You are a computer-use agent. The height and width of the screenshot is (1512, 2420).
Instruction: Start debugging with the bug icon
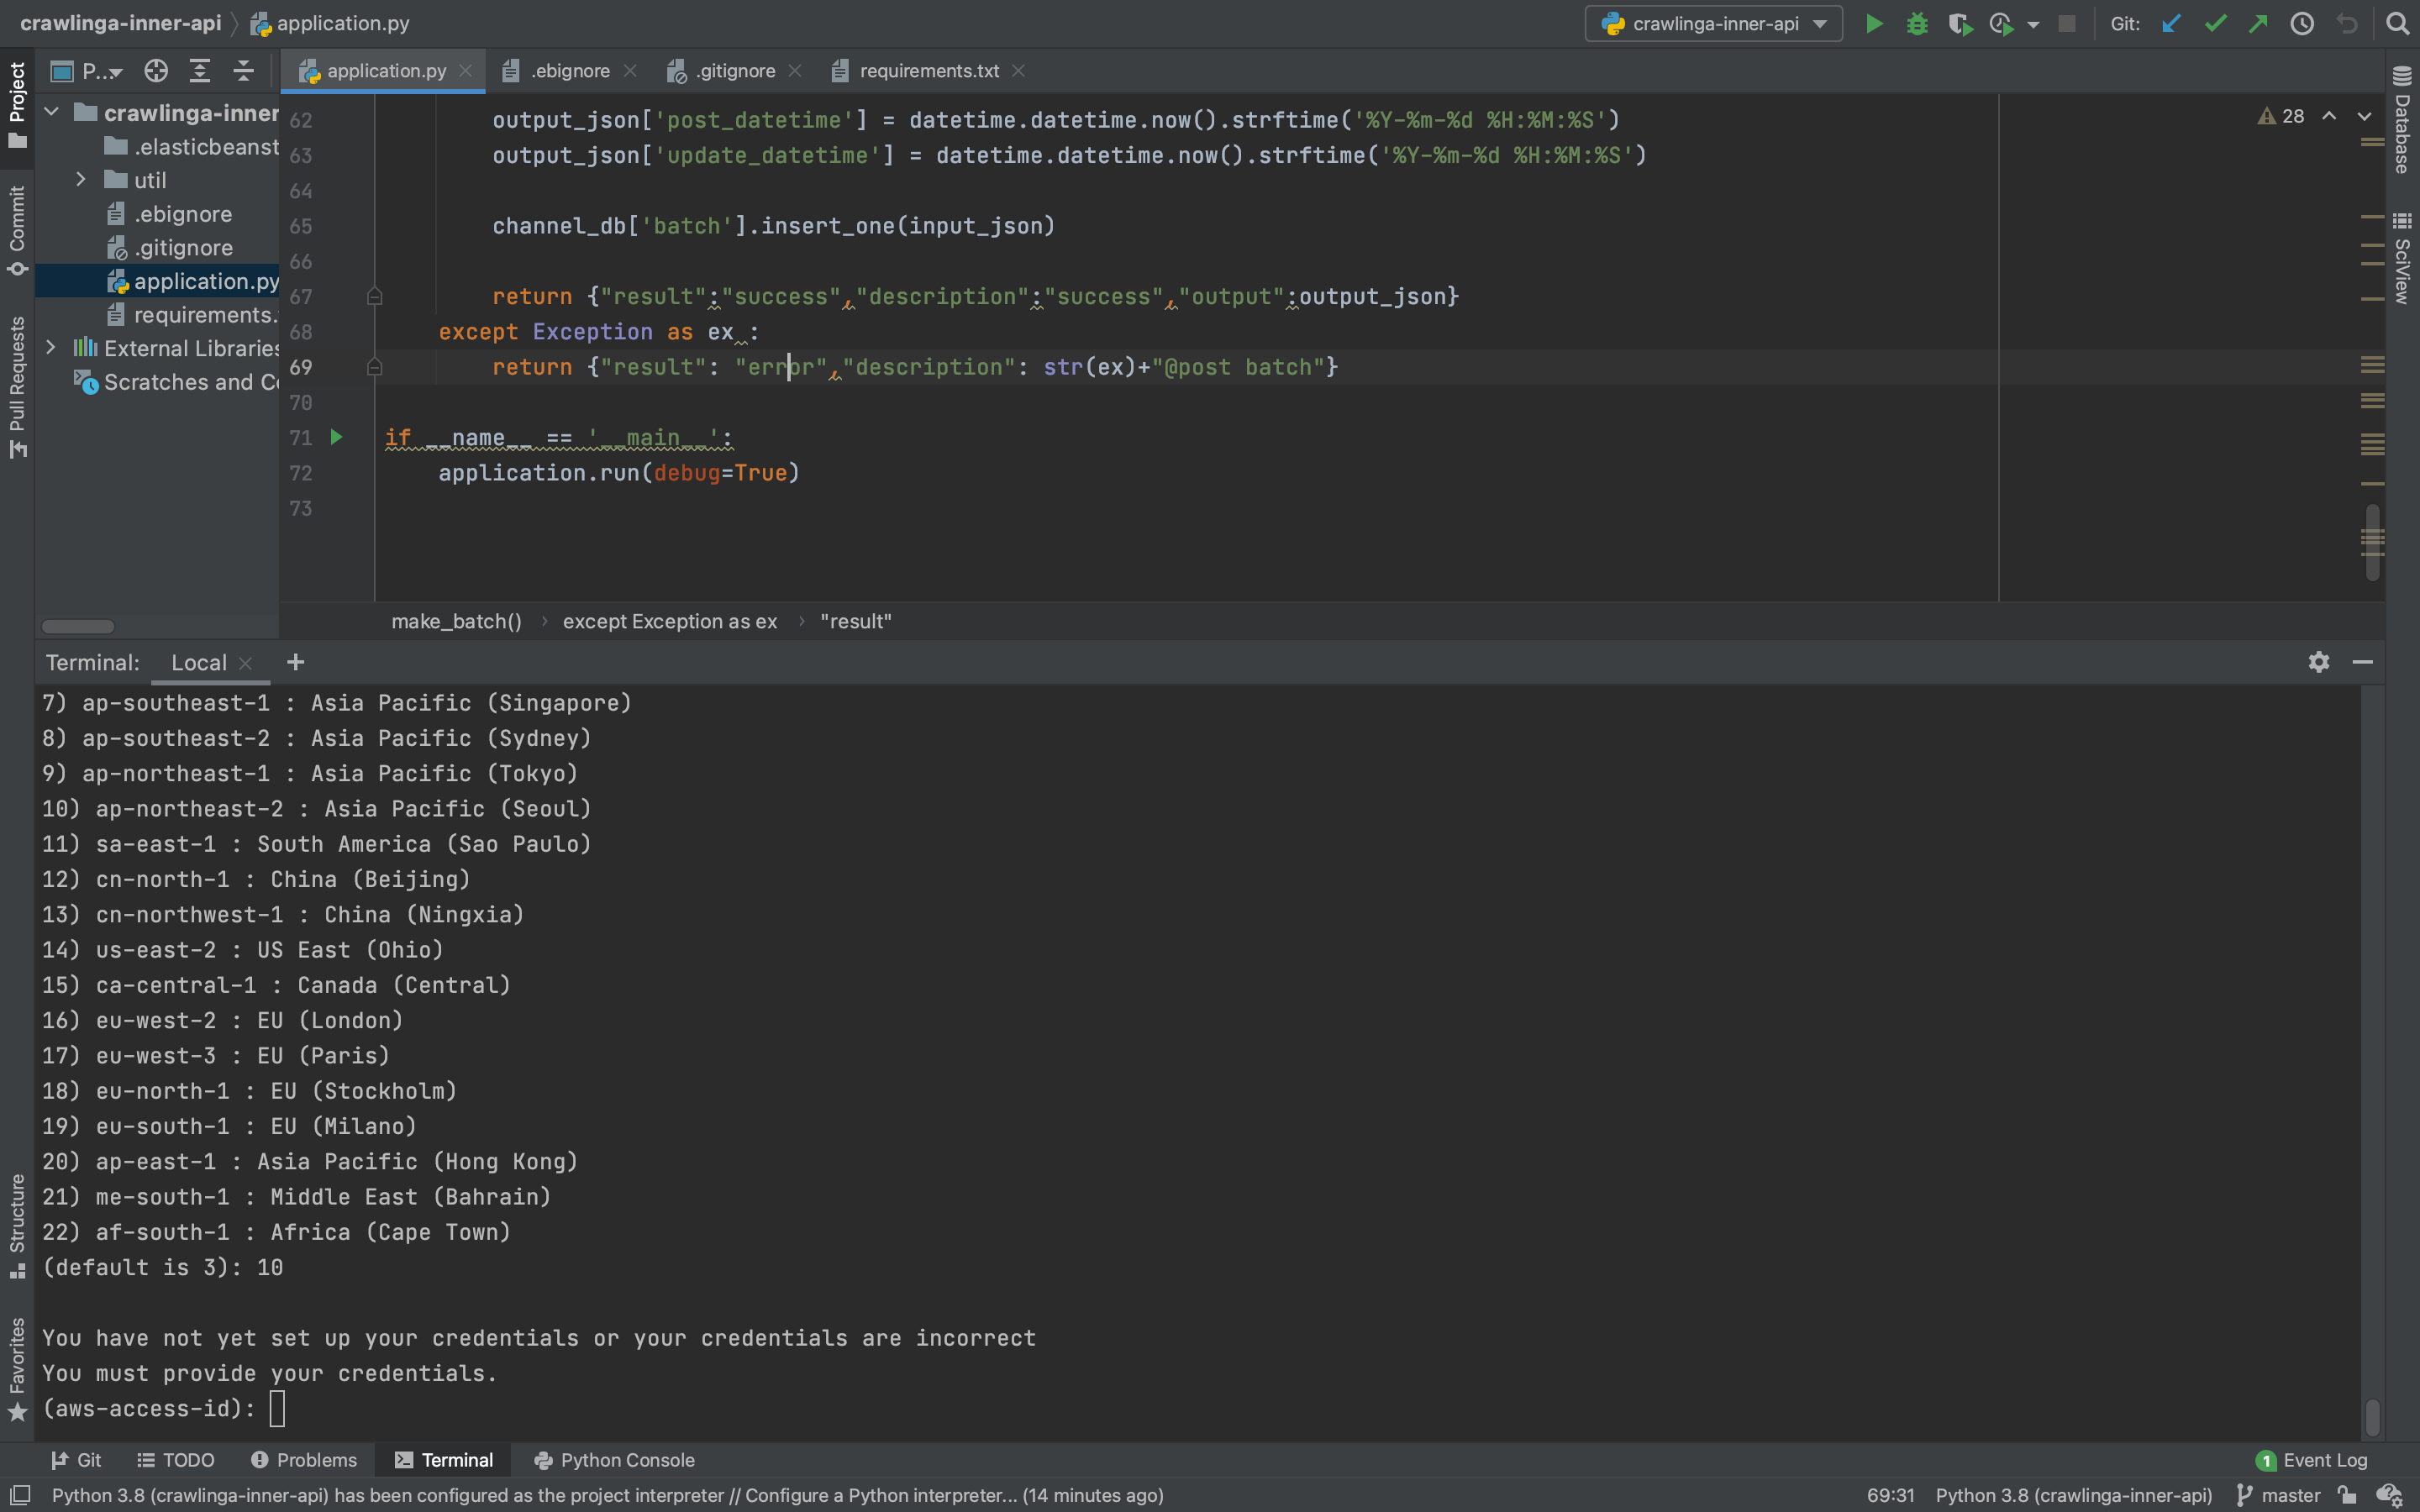pos(1917,23)
